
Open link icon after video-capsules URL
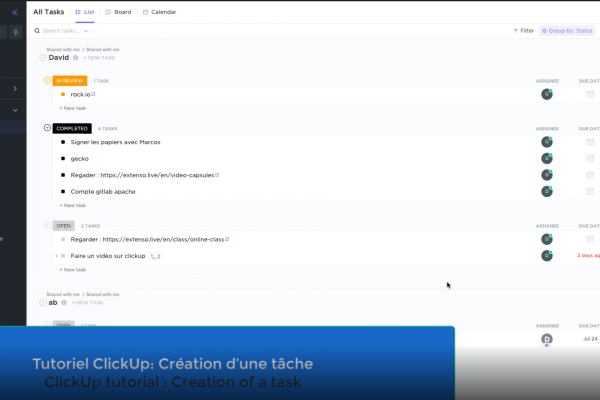[x=217, y=175]
